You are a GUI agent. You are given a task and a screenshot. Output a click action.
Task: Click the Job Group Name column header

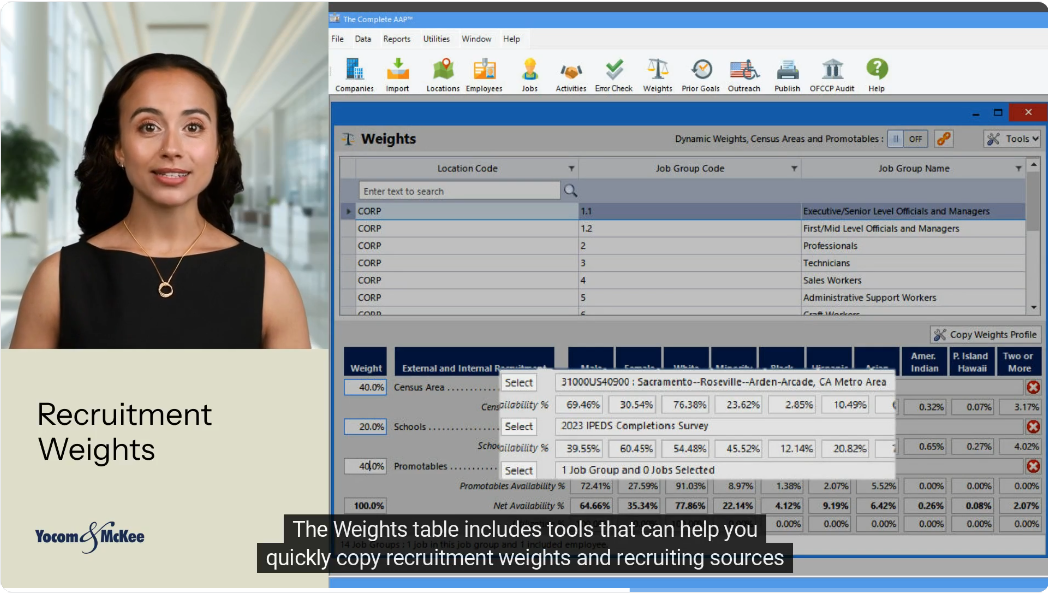[x=913, y=169]
